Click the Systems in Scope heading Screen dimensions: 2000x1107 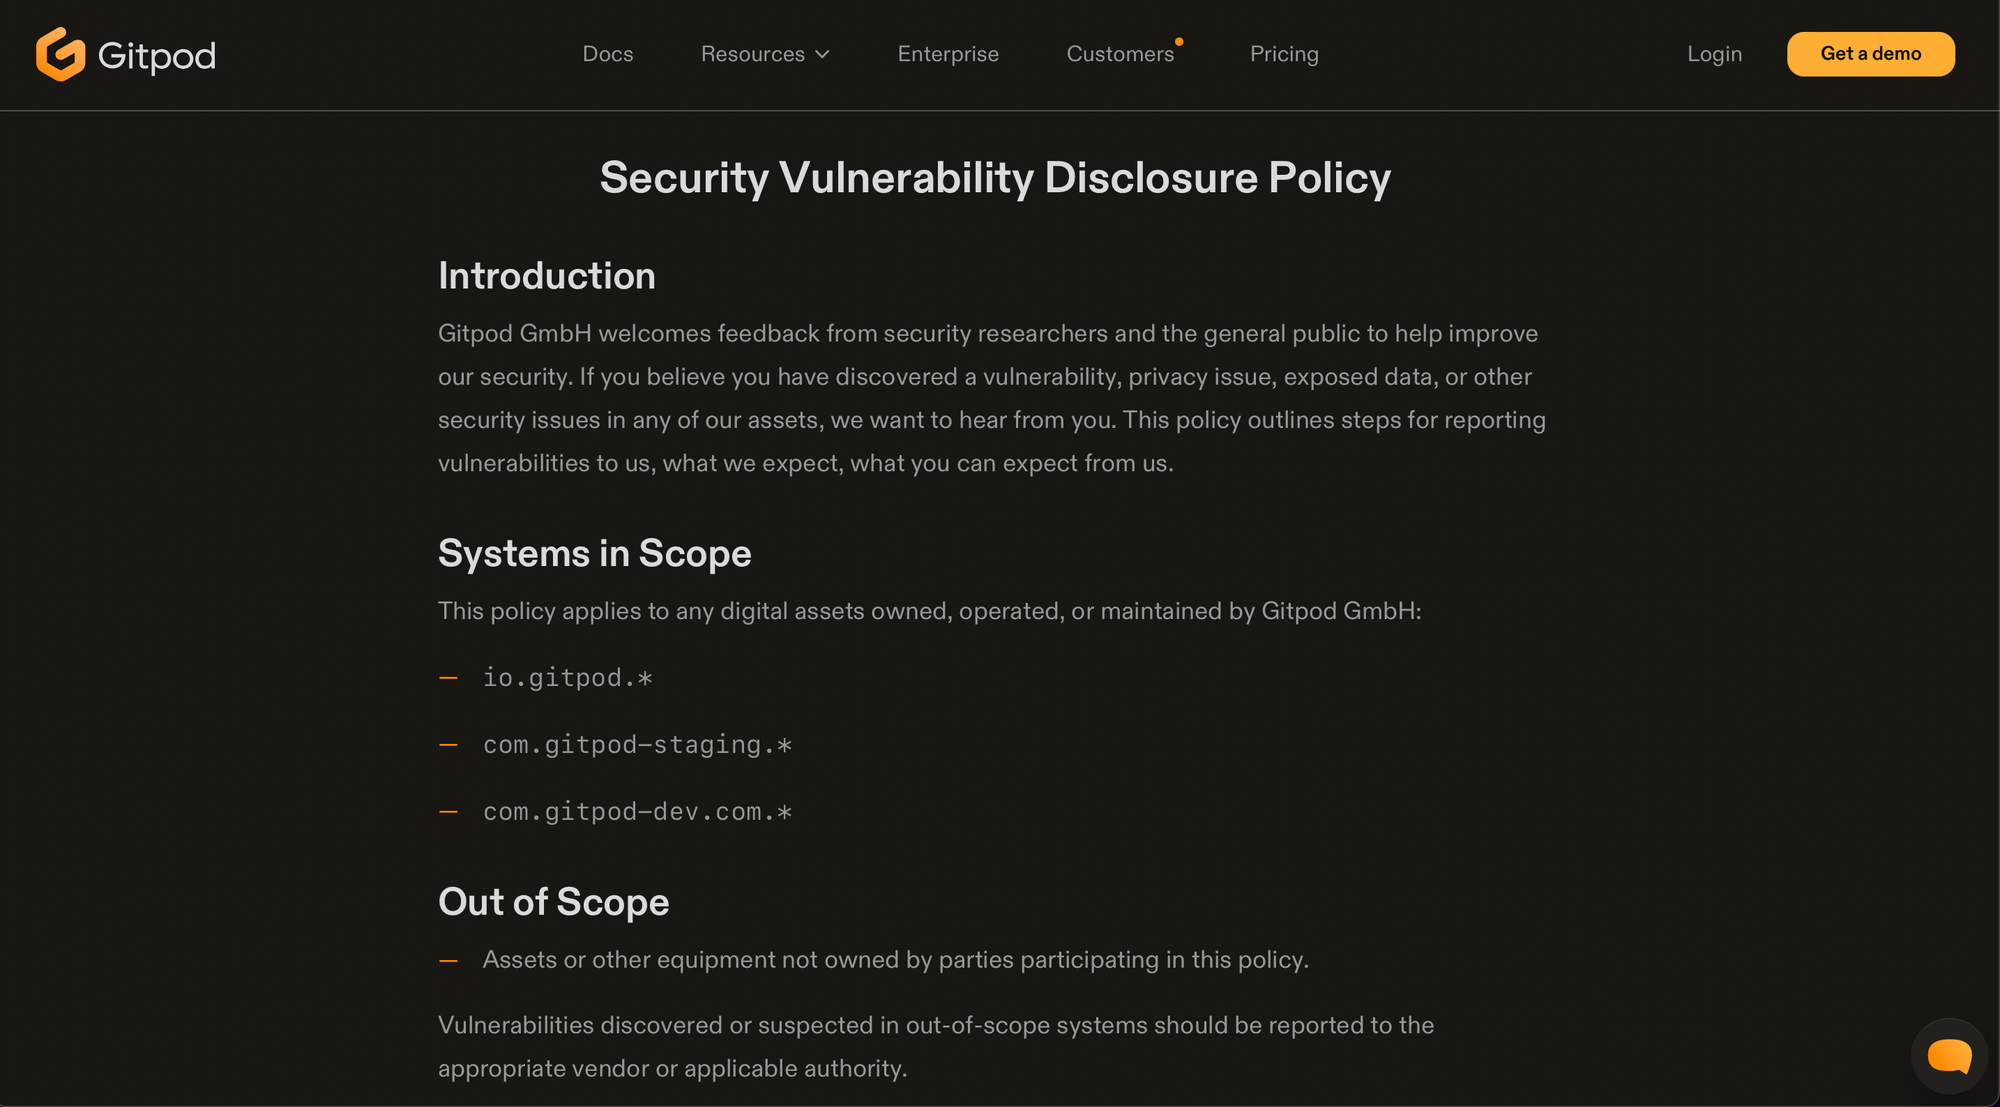[x=594, y=553]
